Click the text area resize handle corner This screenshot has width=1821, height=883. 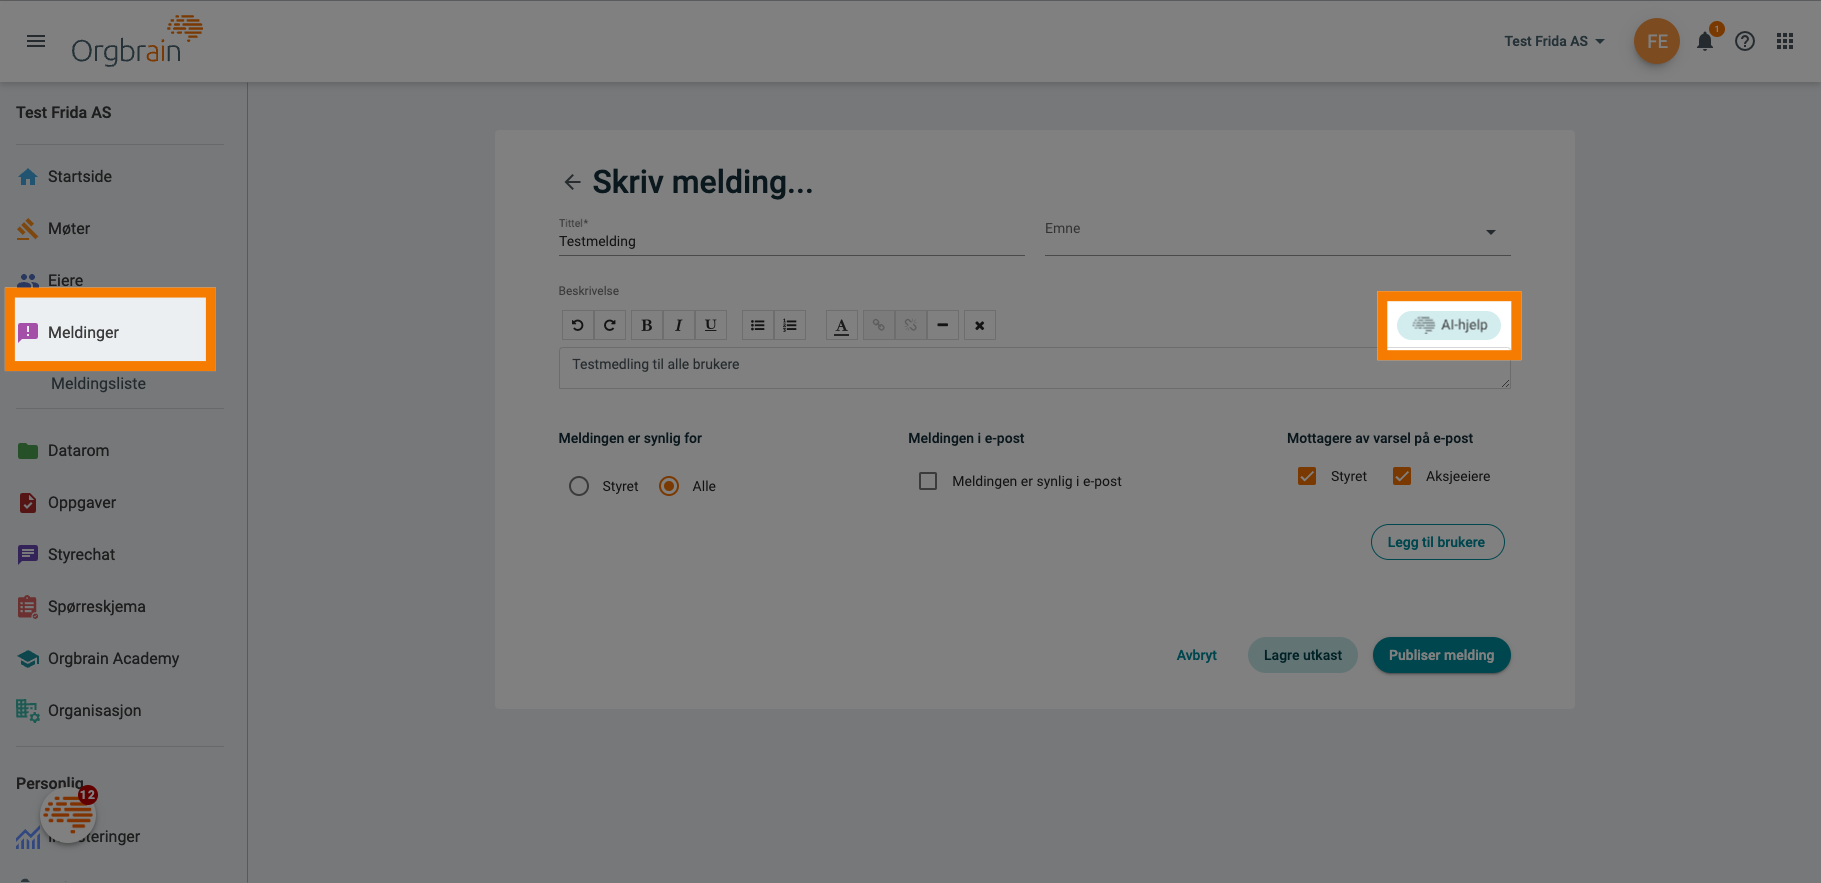[1505, 383]
